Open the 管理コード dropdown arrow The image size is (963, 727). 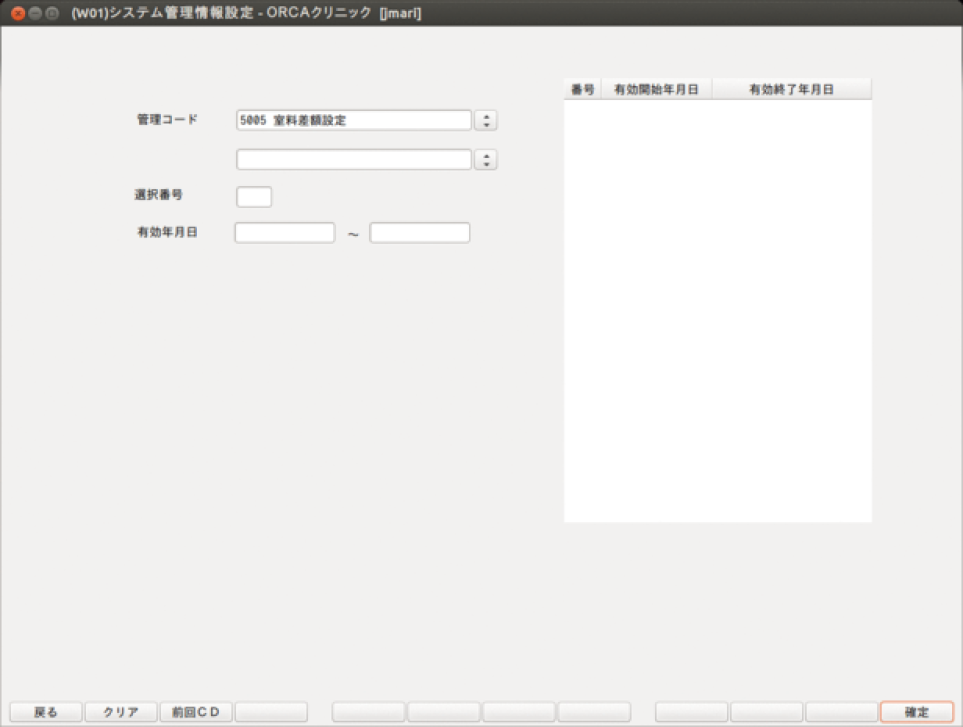tap(485, 120)
